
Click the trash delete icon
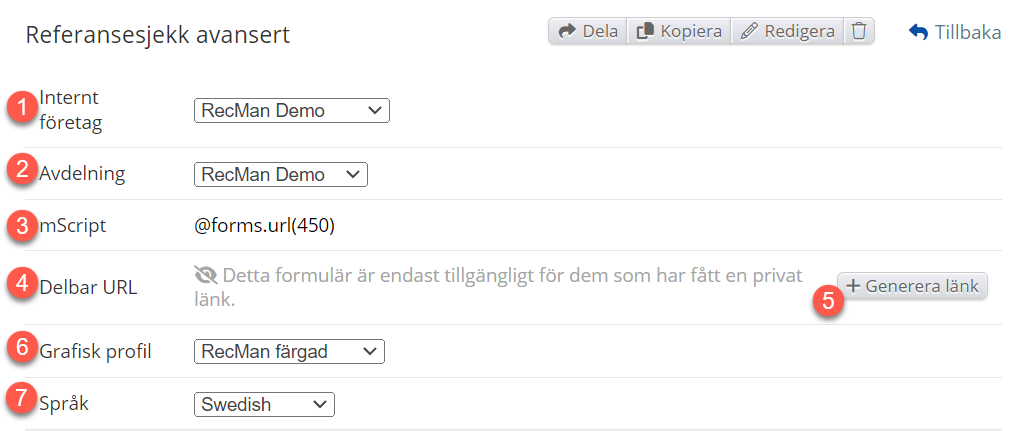click(859, 31)
